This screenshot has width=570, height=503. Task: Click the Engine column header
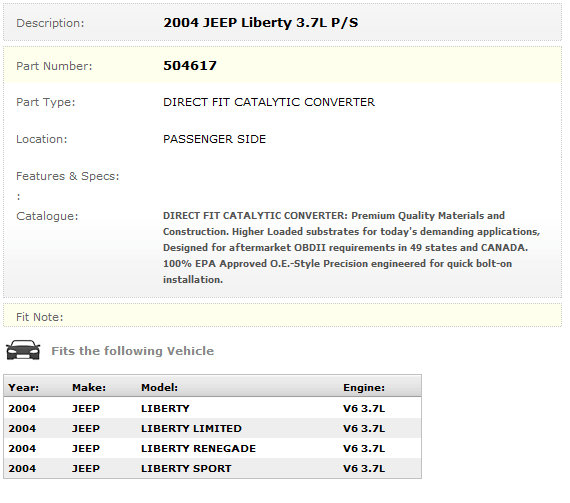click(x=364, y=387)
